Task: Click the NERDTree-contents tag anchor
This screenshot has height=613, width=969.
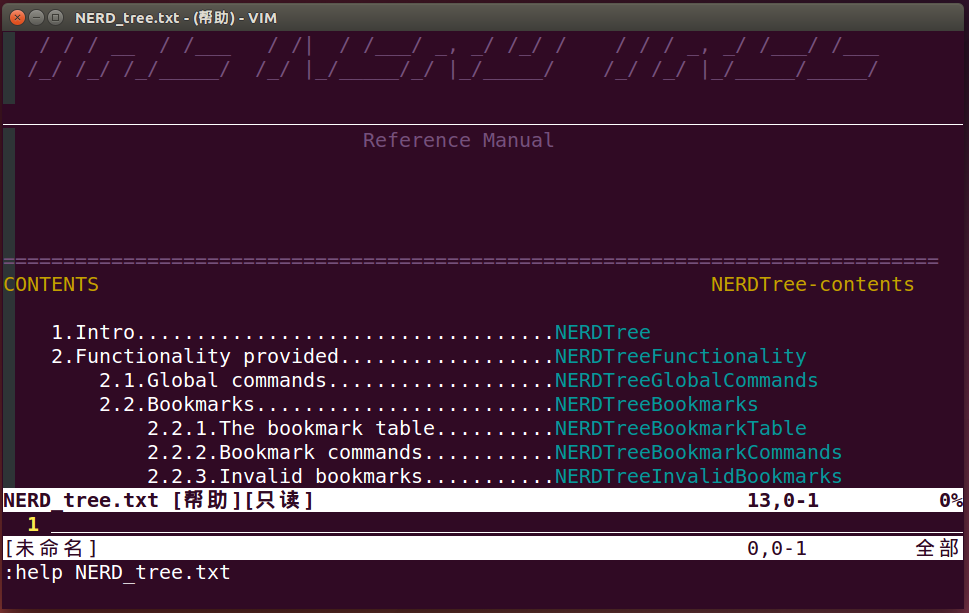Action: tap(812, 284)
